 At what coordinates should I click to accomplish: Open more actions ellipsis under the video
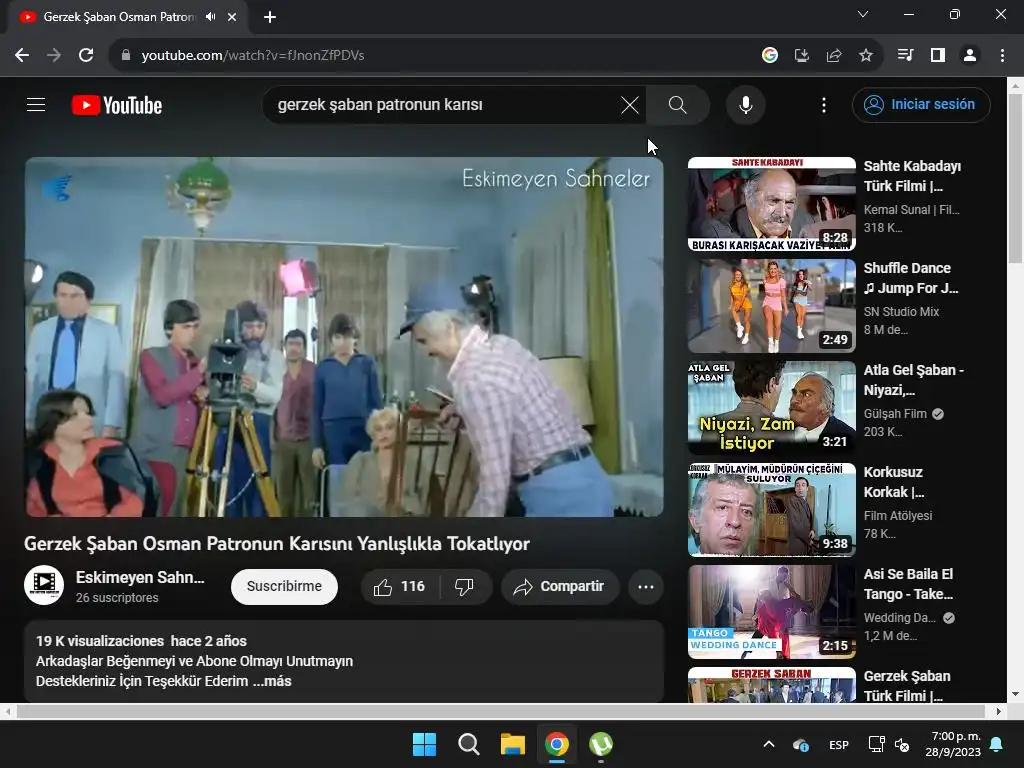(x=646, y=586)
